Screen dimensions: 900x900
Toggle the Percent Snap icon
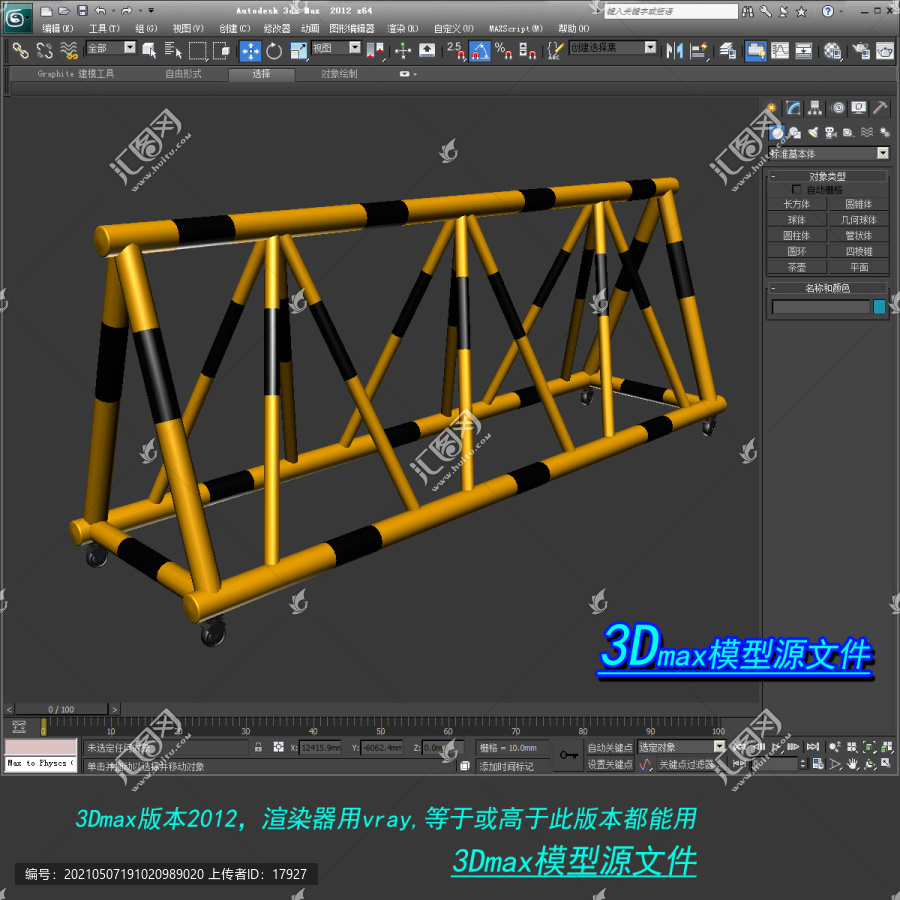[x=503, y=51]
